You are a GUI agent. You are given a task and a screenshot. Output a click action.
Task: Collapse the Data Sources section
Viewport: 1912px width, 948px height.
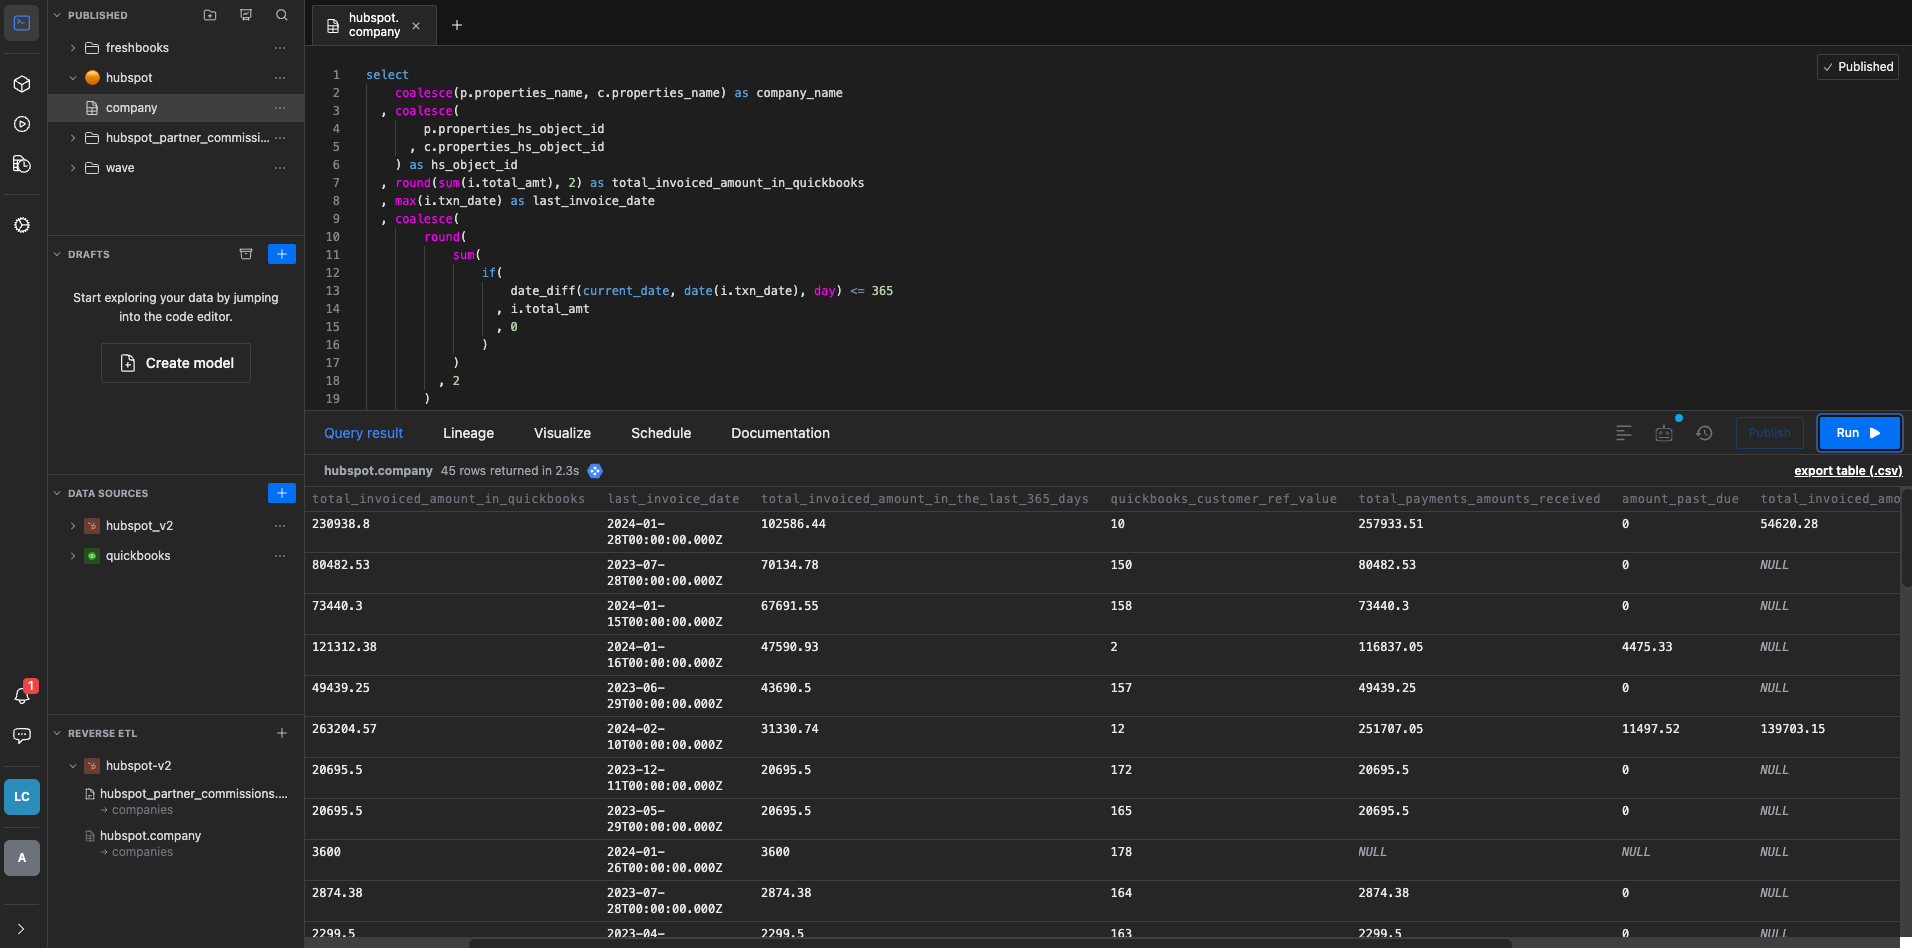[57, 493]
